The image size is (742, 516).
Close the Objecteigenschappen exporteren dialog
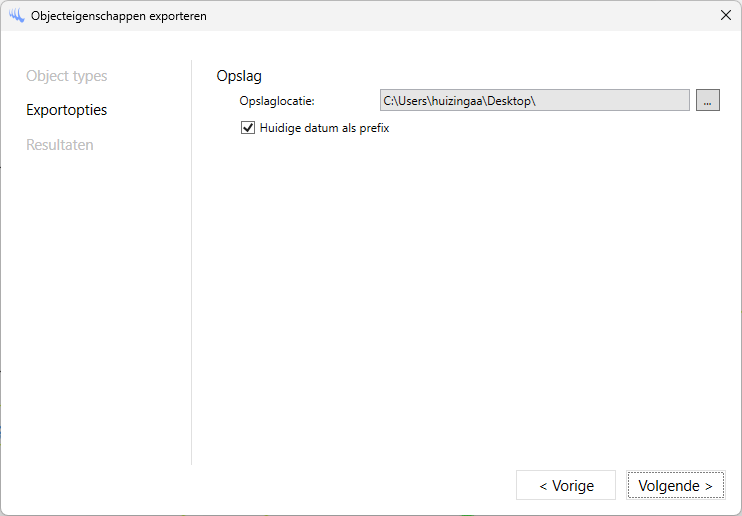click(x=725, y=15)
